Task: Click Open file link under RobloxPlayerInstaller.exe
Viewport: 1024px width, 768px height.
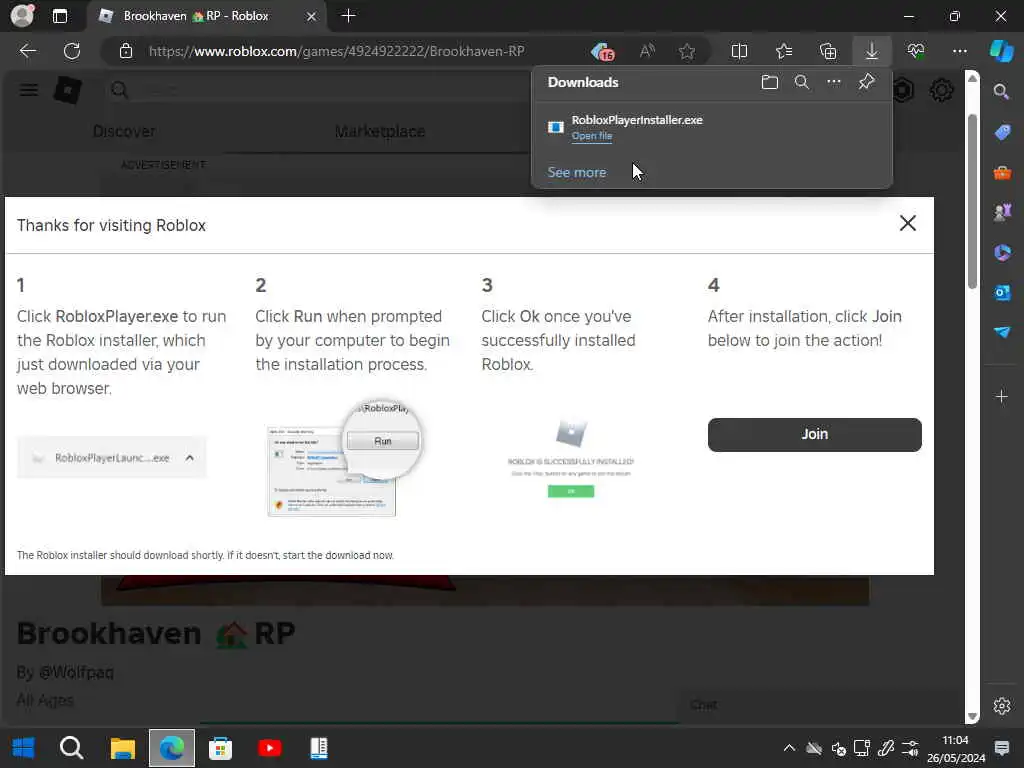Action: [592, 136]
